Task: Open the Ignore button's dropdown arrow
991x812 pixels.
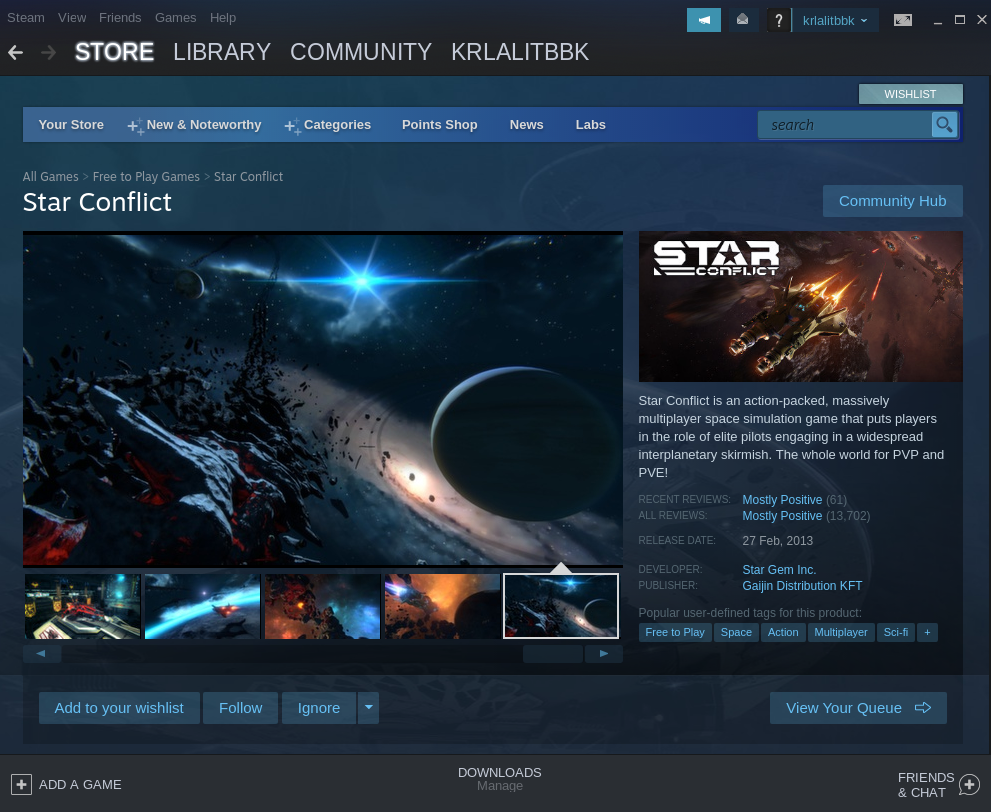Action: 368,707
